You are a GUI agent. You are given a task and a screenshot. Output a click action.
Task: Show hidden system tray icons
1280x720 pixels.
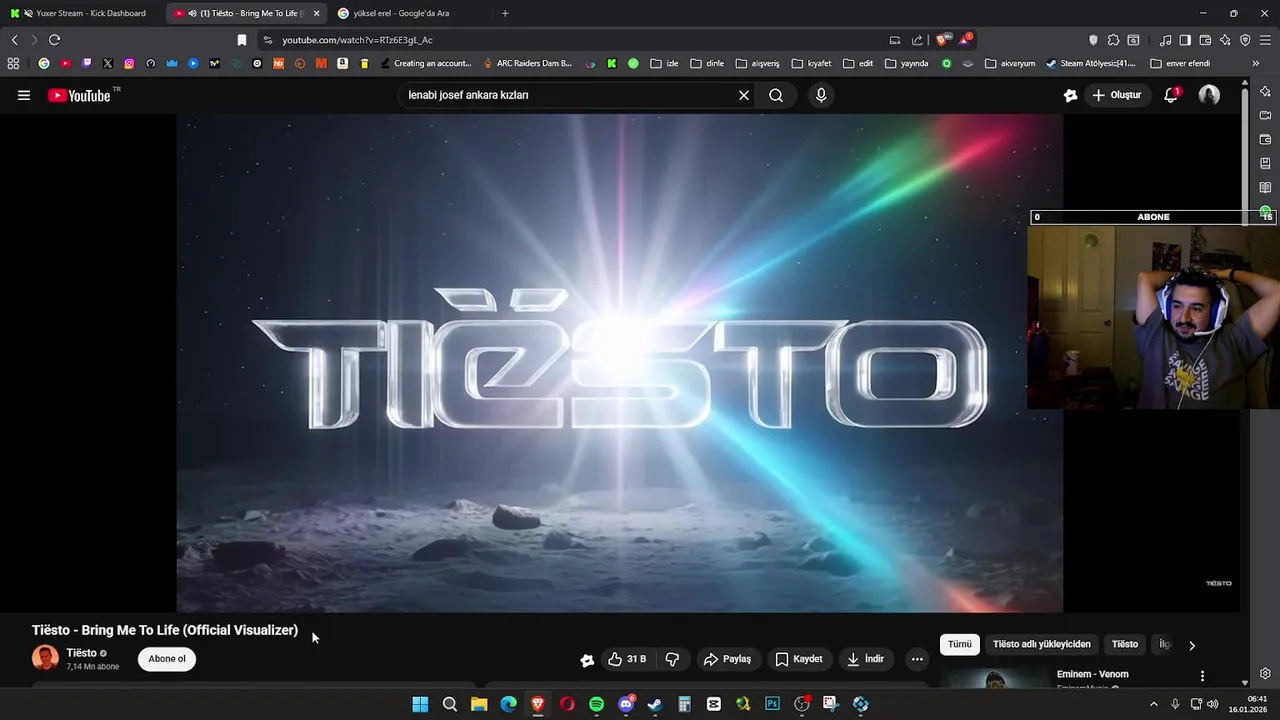[x=1153, y=704]
